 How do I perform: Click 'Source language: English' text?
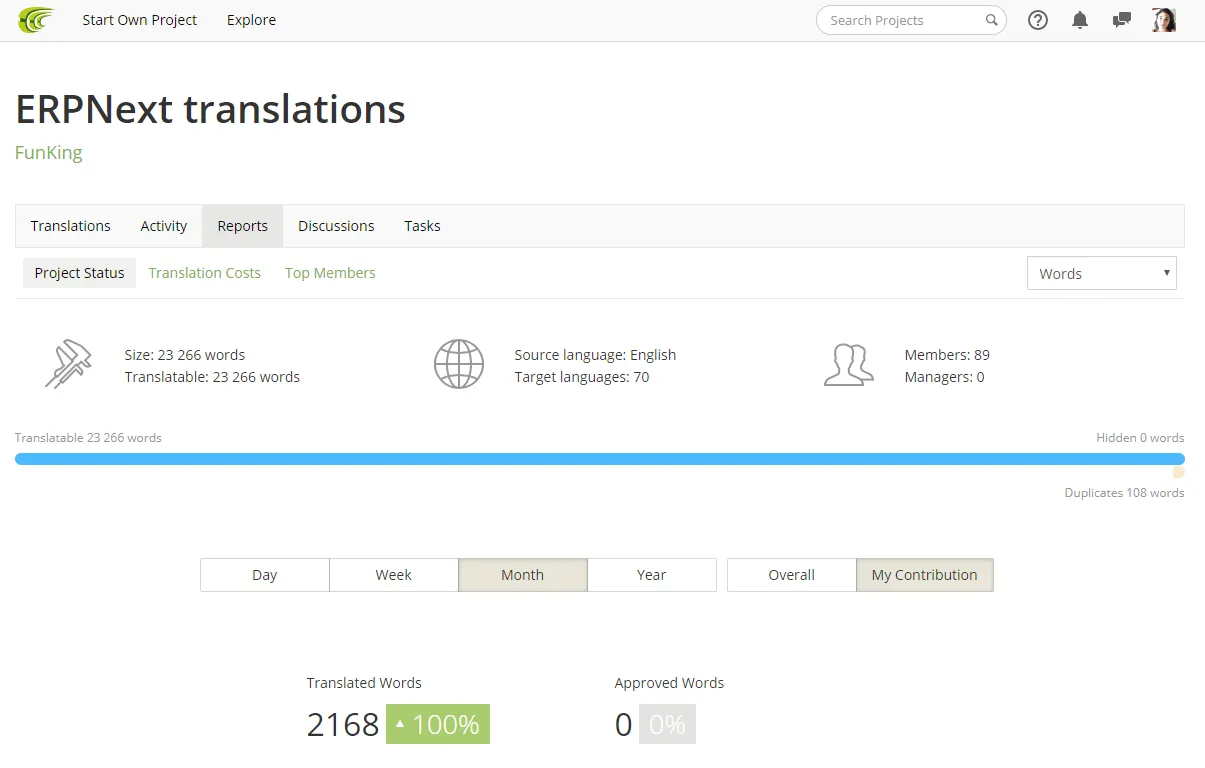pos(595,355)
